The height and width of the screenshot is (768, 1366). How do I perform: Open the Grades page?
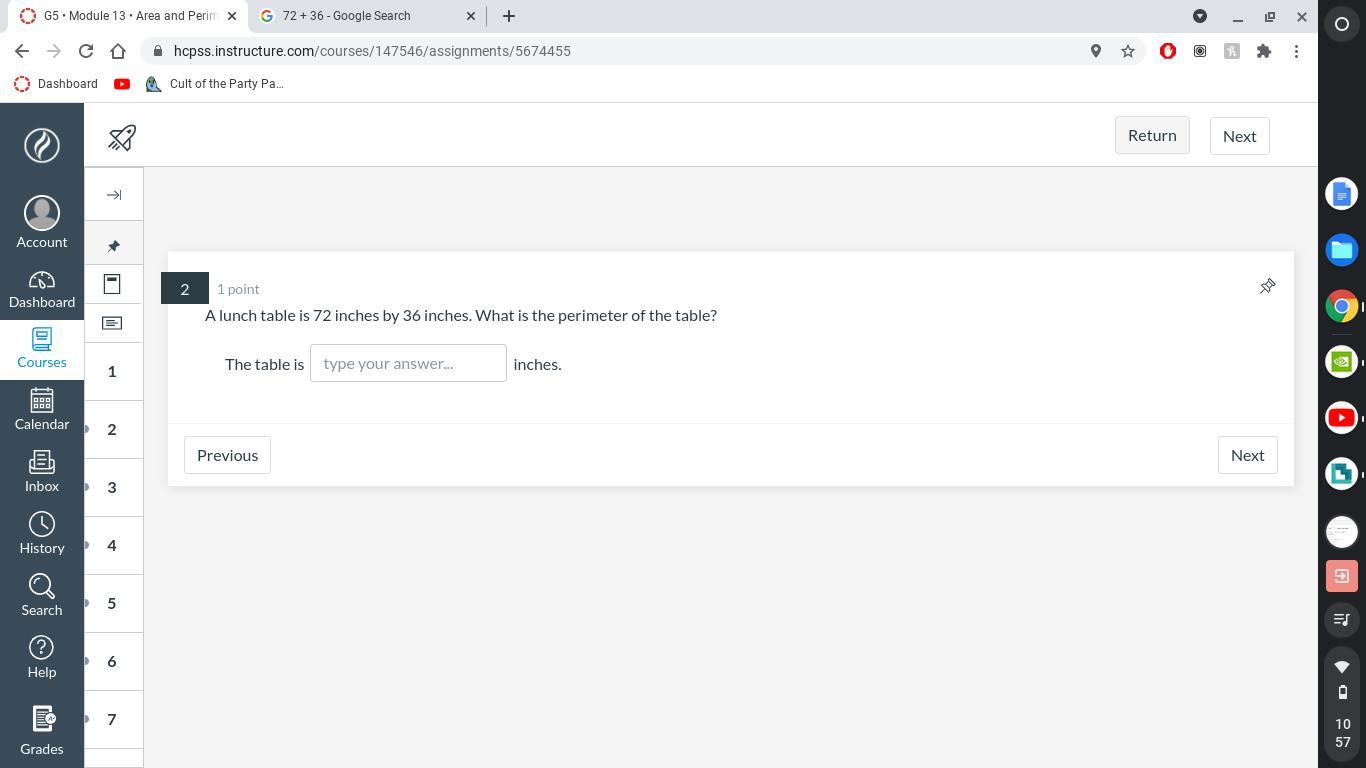42,730
